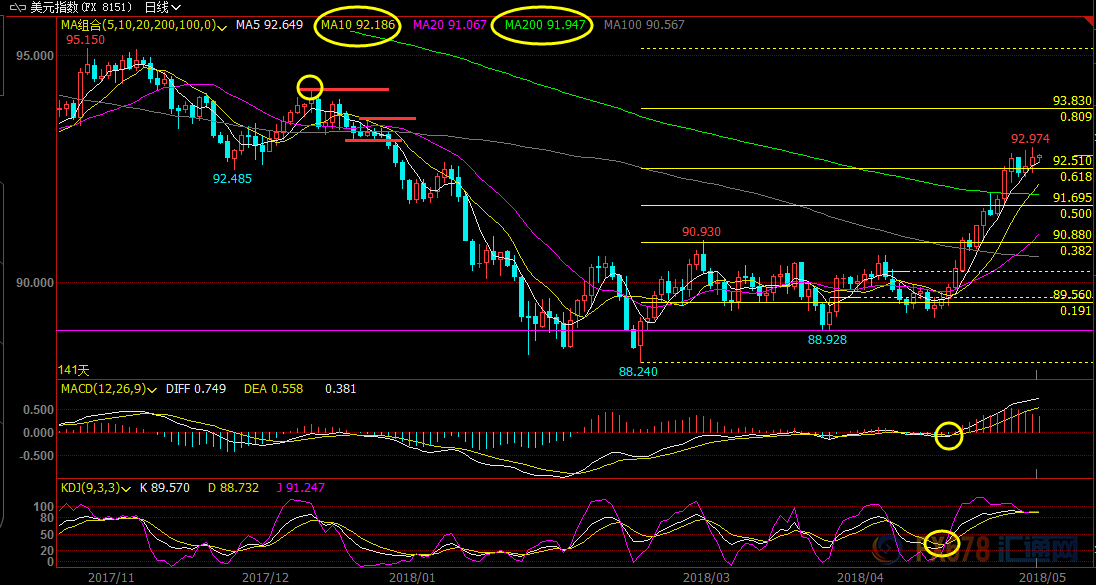Click the 0.381 MACD histogram value
This screenshot has height=585, width=1096.
pos(340,389)
